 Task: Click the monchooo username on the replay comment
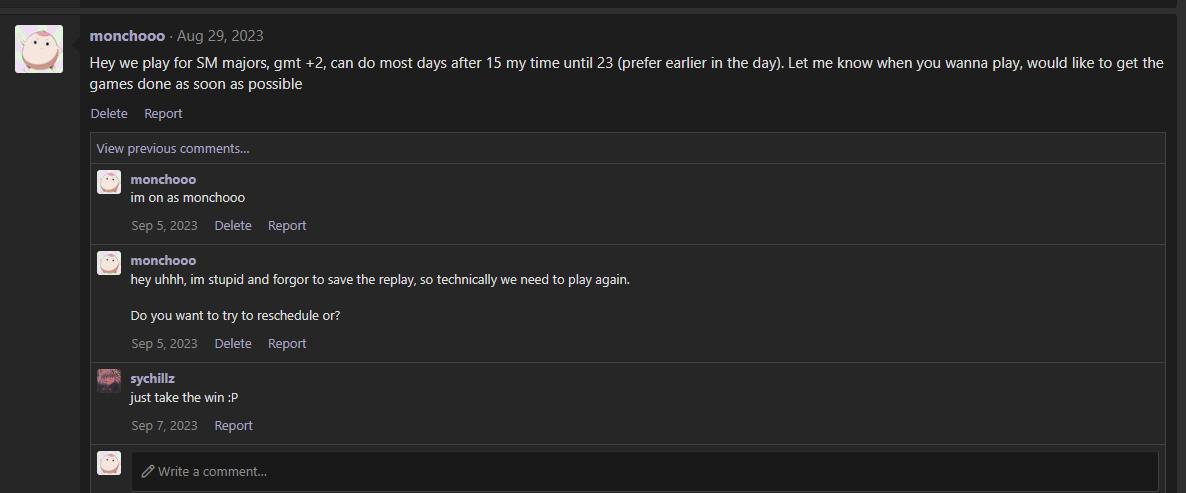click(x=163, y=261)
